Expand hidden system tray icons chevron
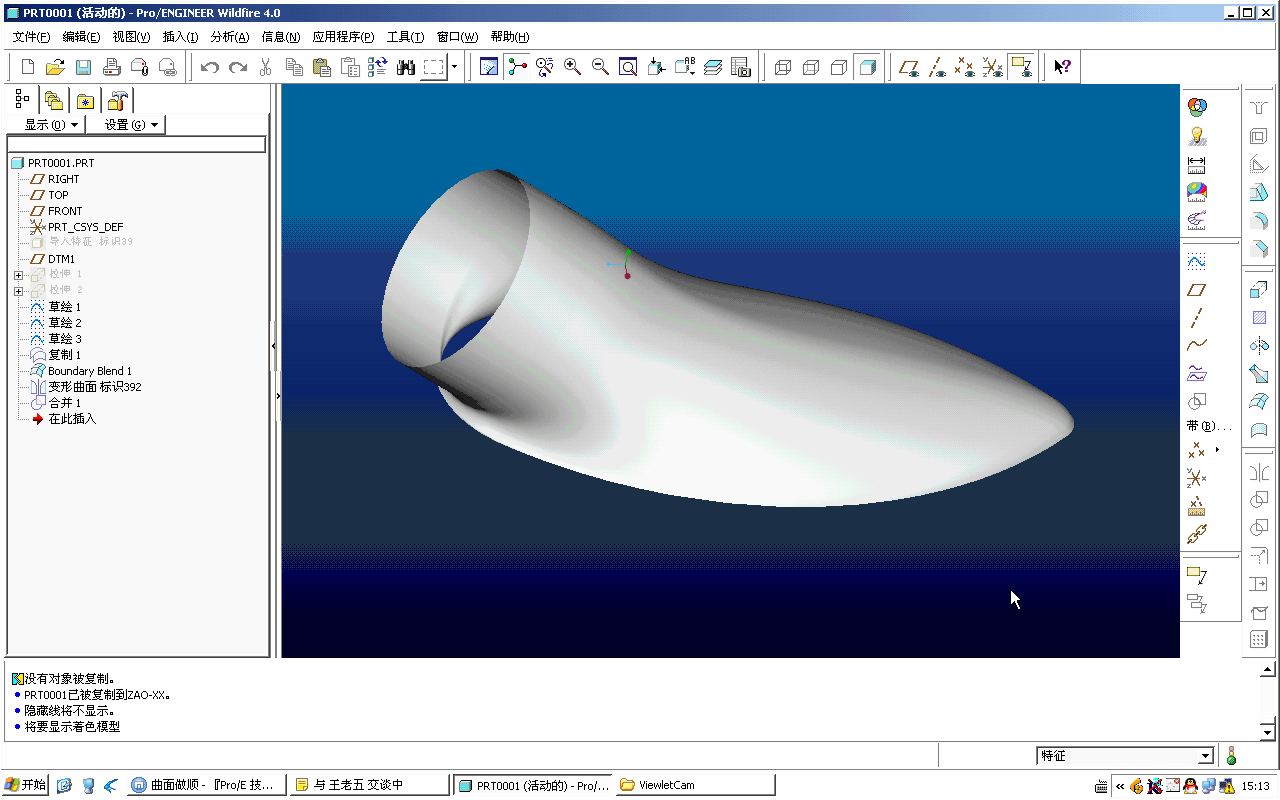Screen dimensions: 1280x800 pos(1120,786)
